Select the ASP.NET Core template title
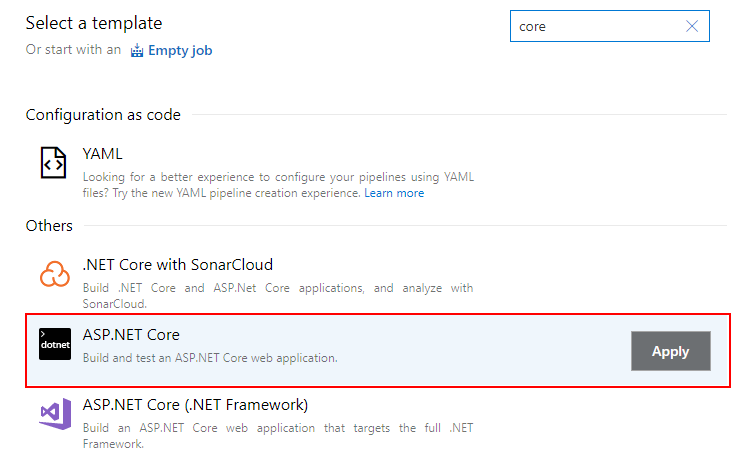This screenshot has height=471, width=748. click(x=131, y=335)
